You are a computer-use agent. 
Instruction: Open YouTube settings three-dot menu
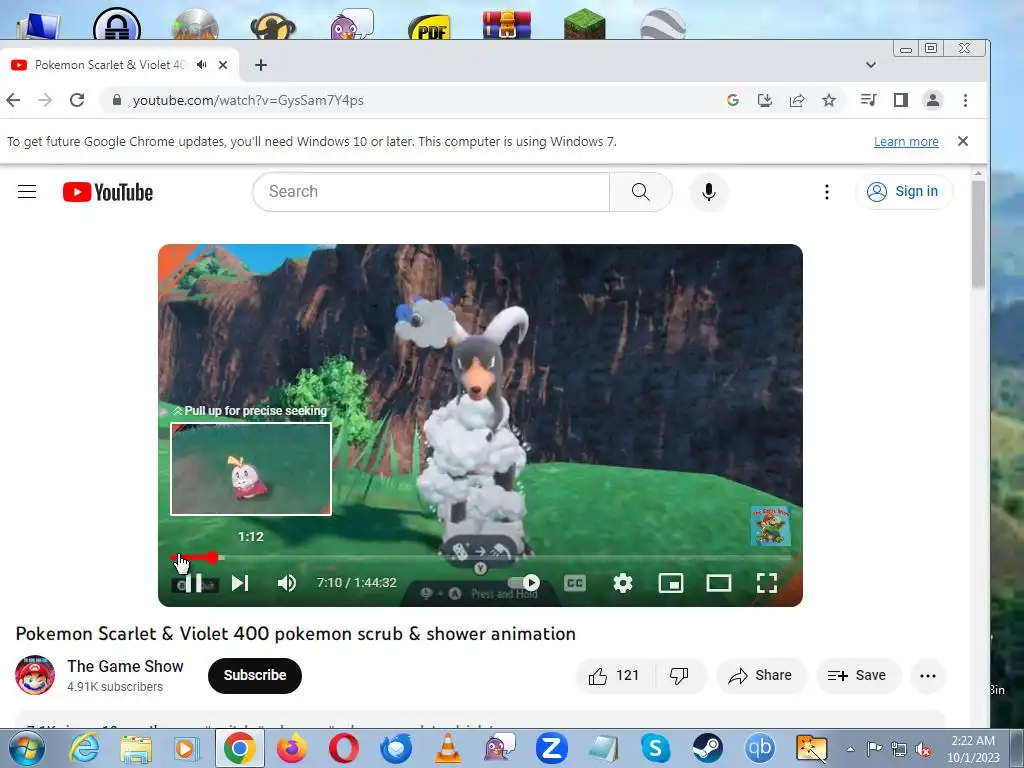tap(827, 191)
